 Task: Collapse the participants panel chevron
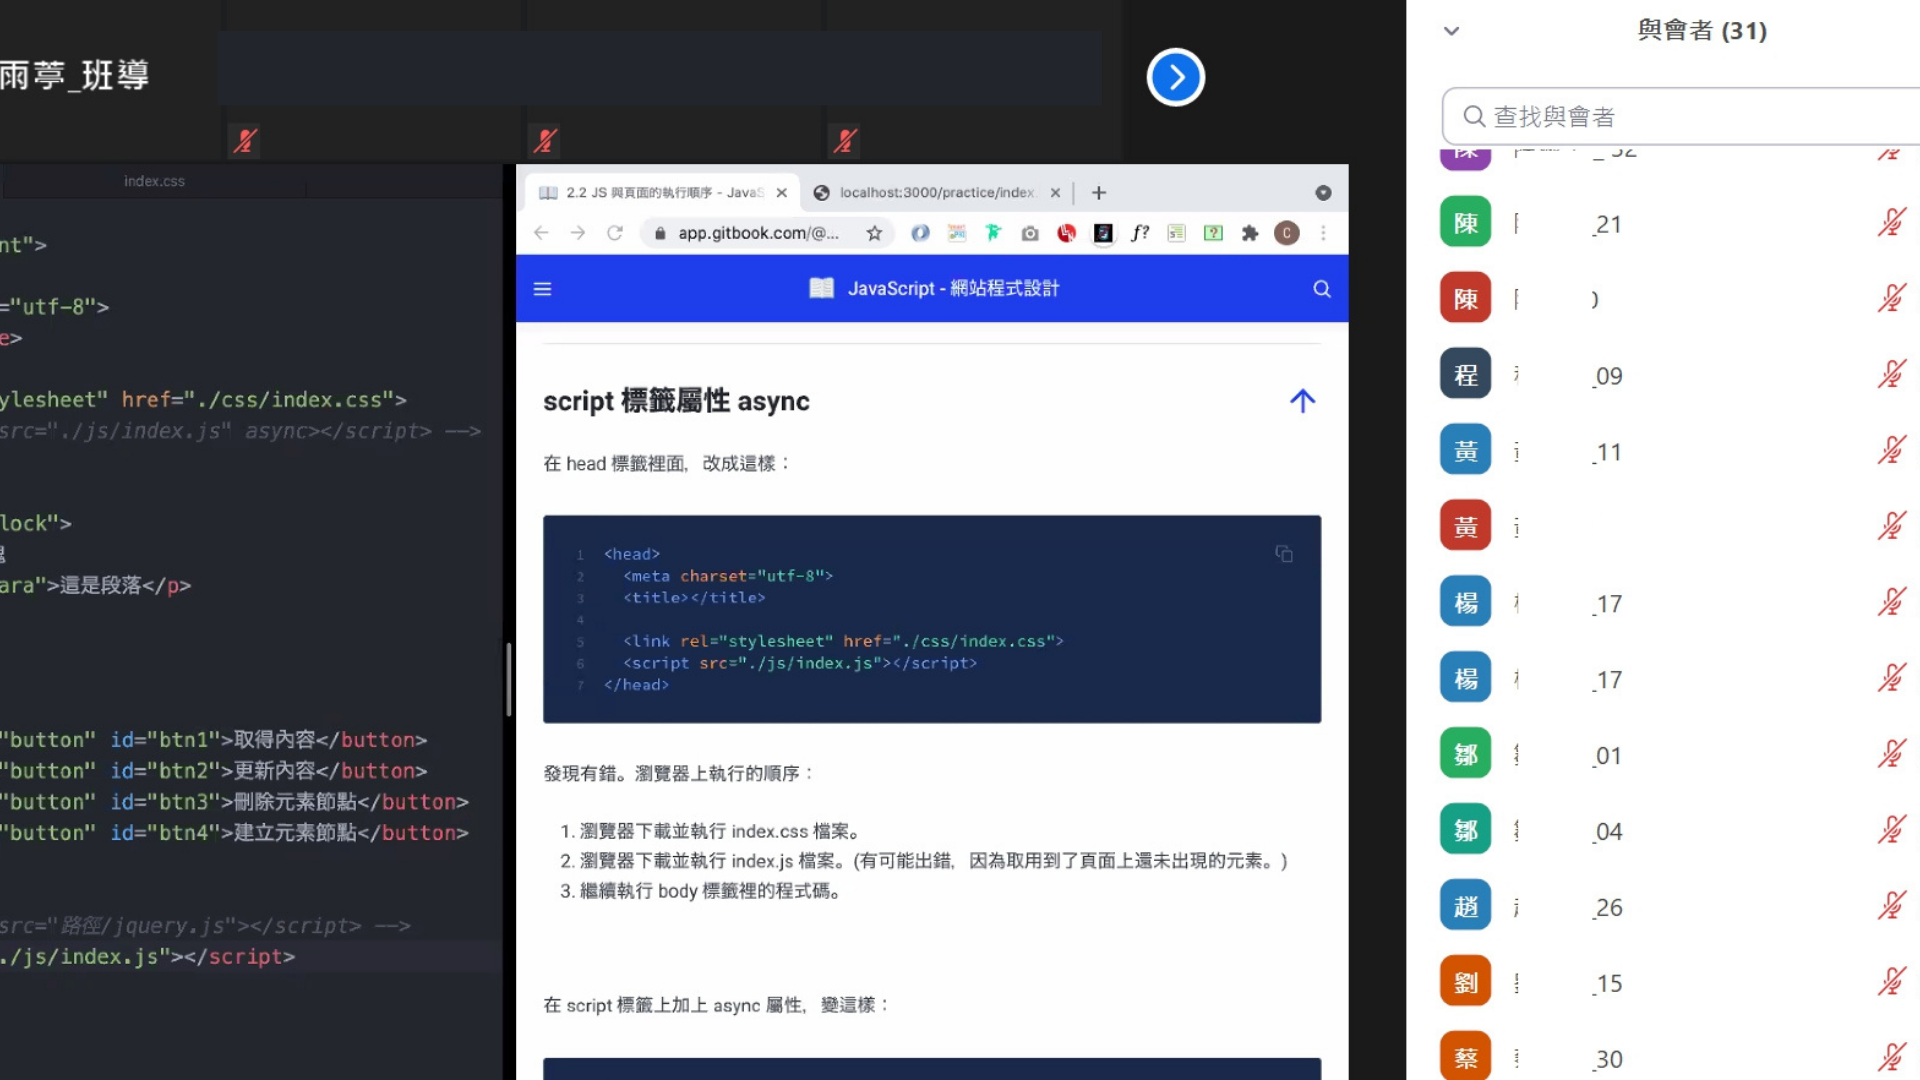tap(1452, 31)
